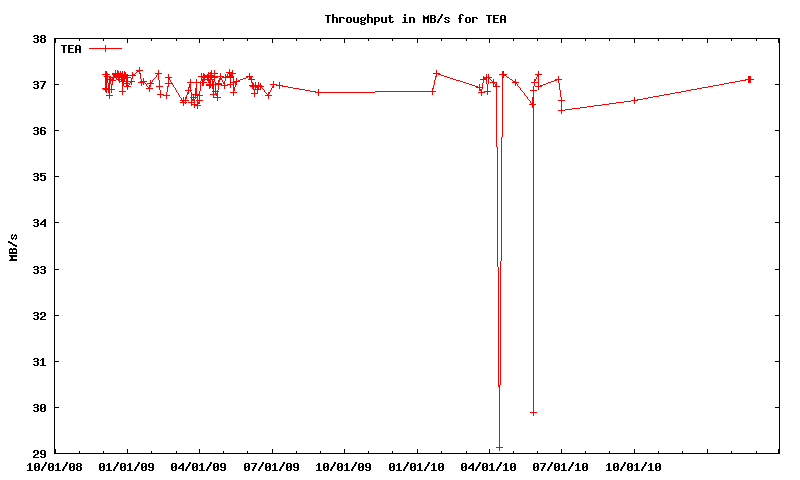
Task: Click the final data point at far right
Action: pyautogui.click(x=749, y=79)
